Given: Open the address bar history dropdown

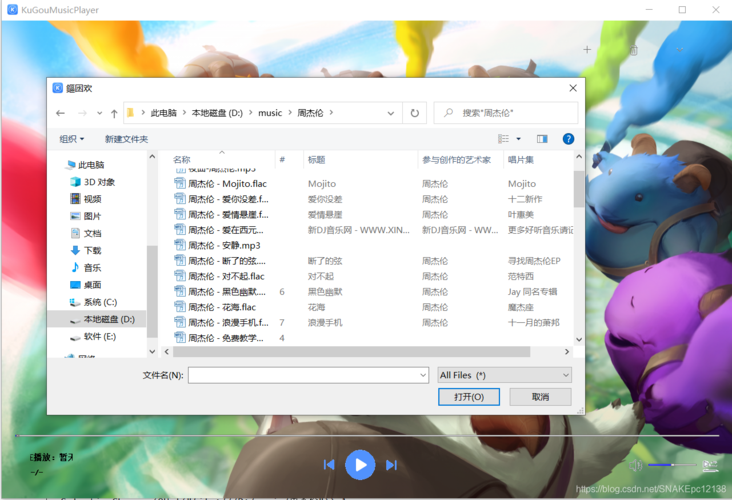Looking at the screenshot, I should (391, 113).
